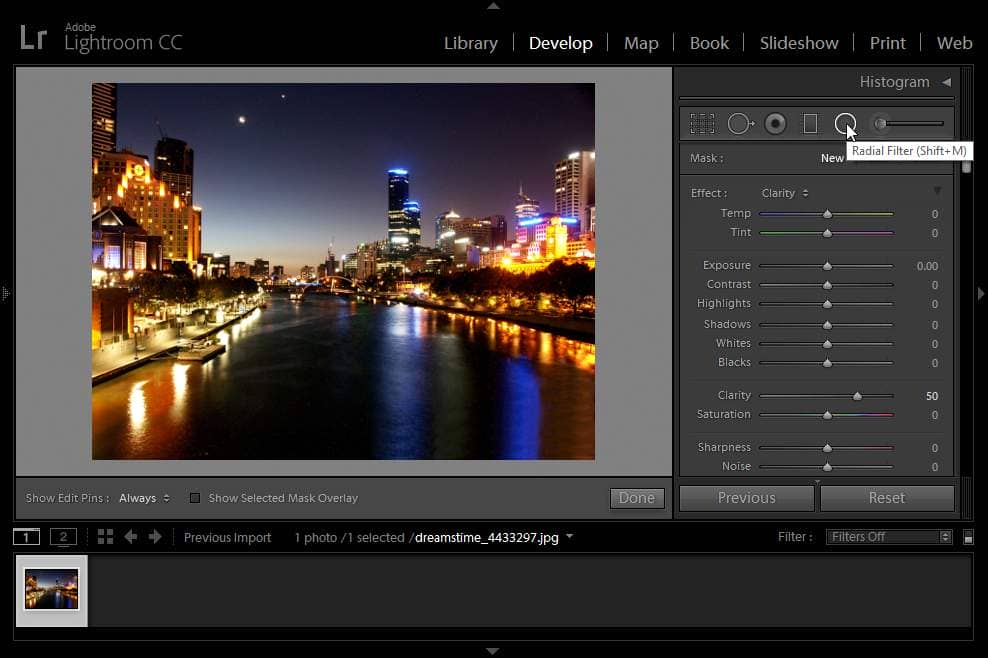Click the Previous Import source label
Screen dimensions: 988x658
click(227, 538)
